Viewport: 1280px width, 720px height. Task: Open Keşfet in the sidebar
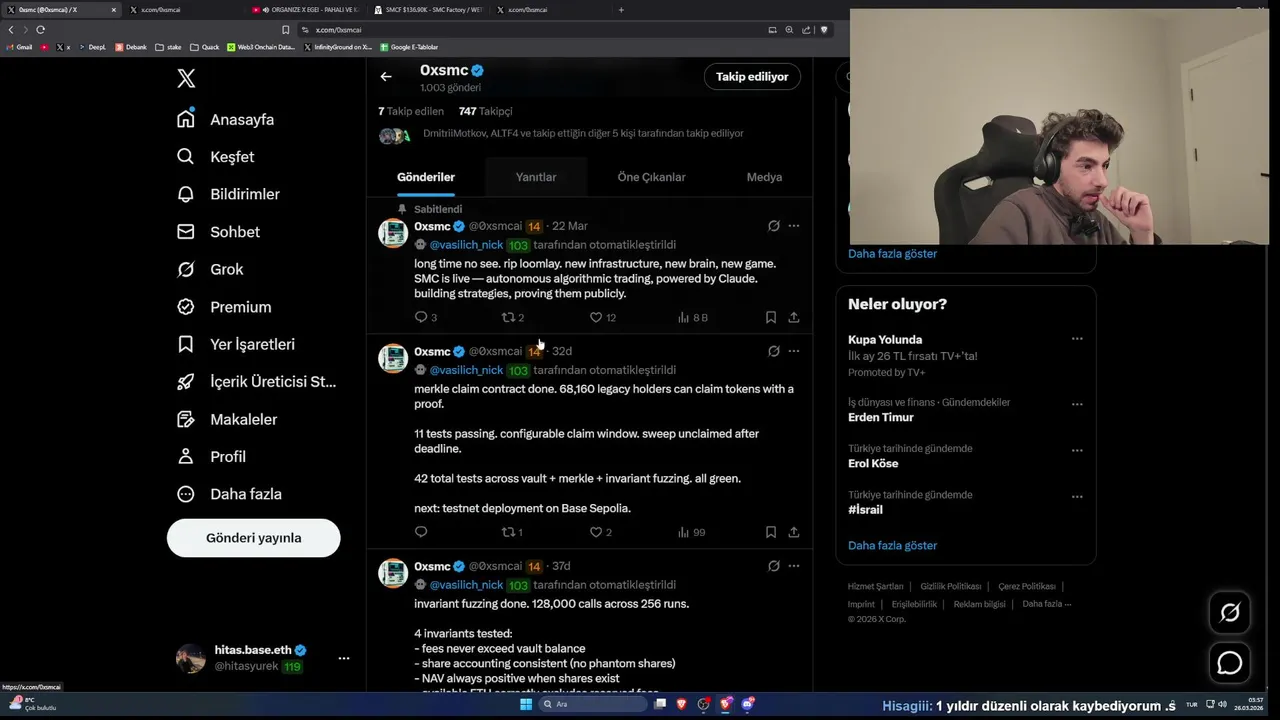[x=215, y=157]
